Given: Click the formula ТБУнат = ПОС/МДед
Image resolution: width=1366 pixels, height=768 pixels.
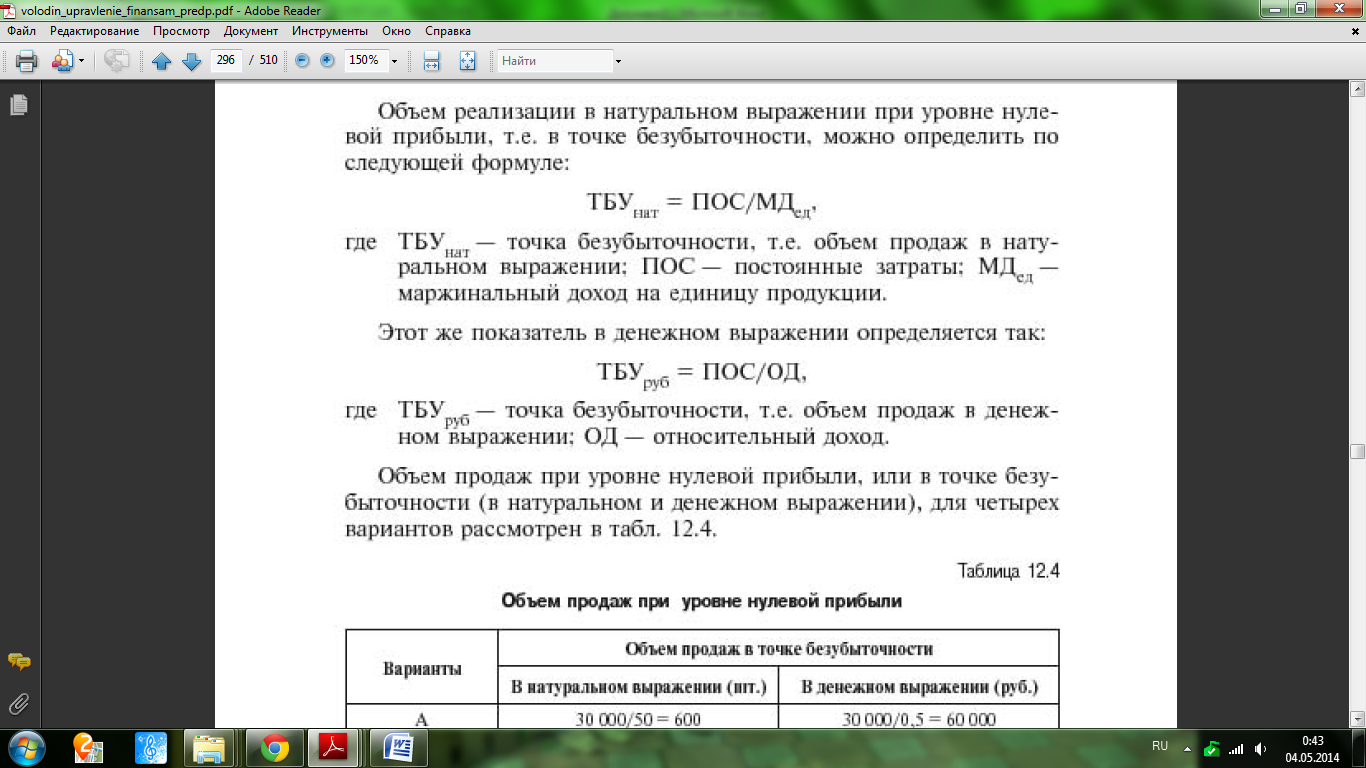Looking at the screenshot, I should coord(702,205).
